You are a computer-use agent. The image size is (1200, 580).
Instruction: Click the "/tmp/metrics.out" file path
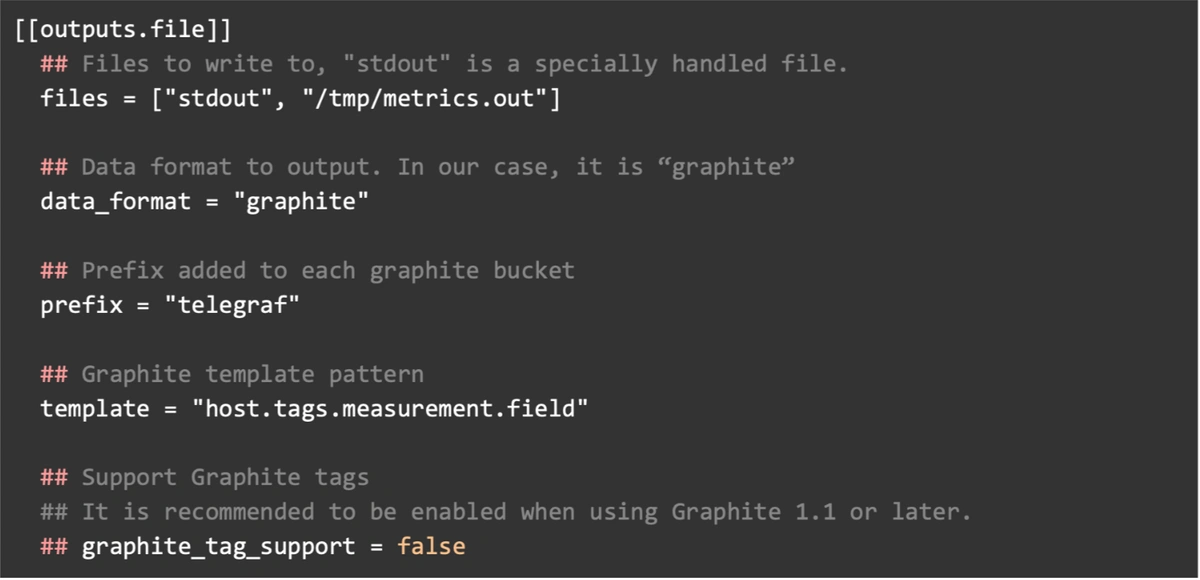(425, 99)
